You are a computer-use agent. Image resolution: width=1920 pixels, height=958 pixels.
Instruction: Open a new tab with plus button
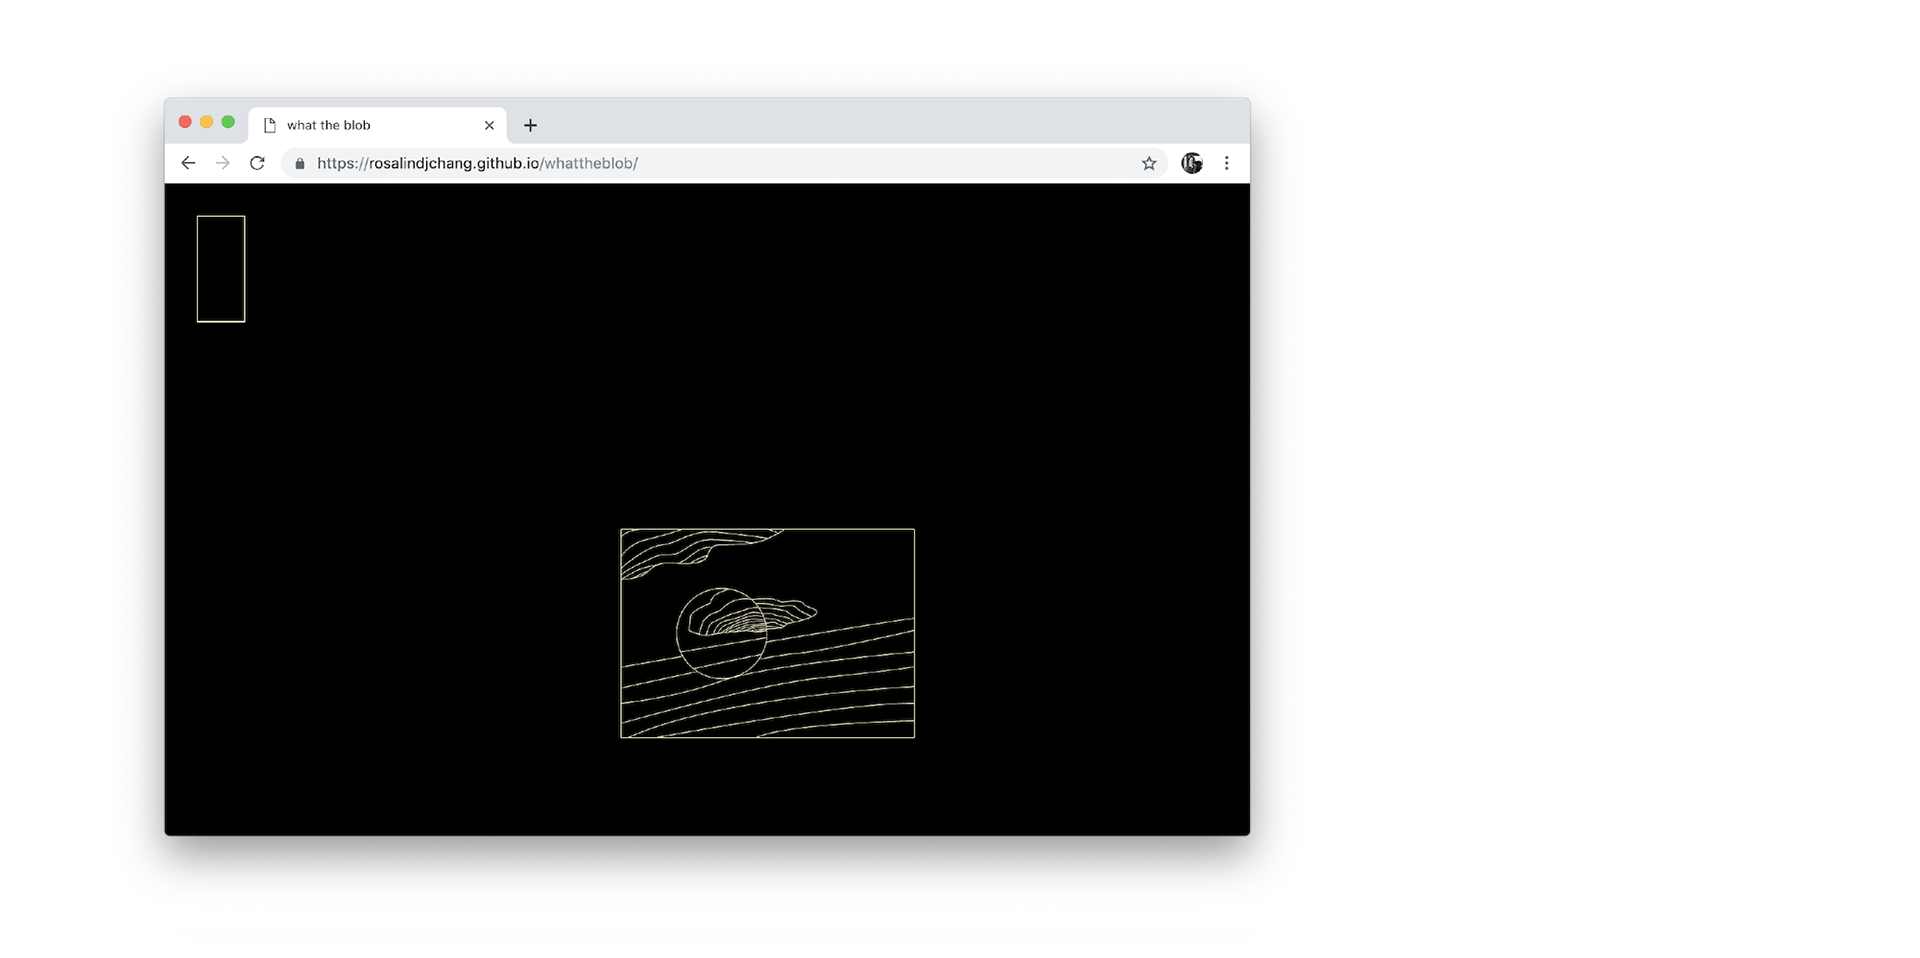530,125
